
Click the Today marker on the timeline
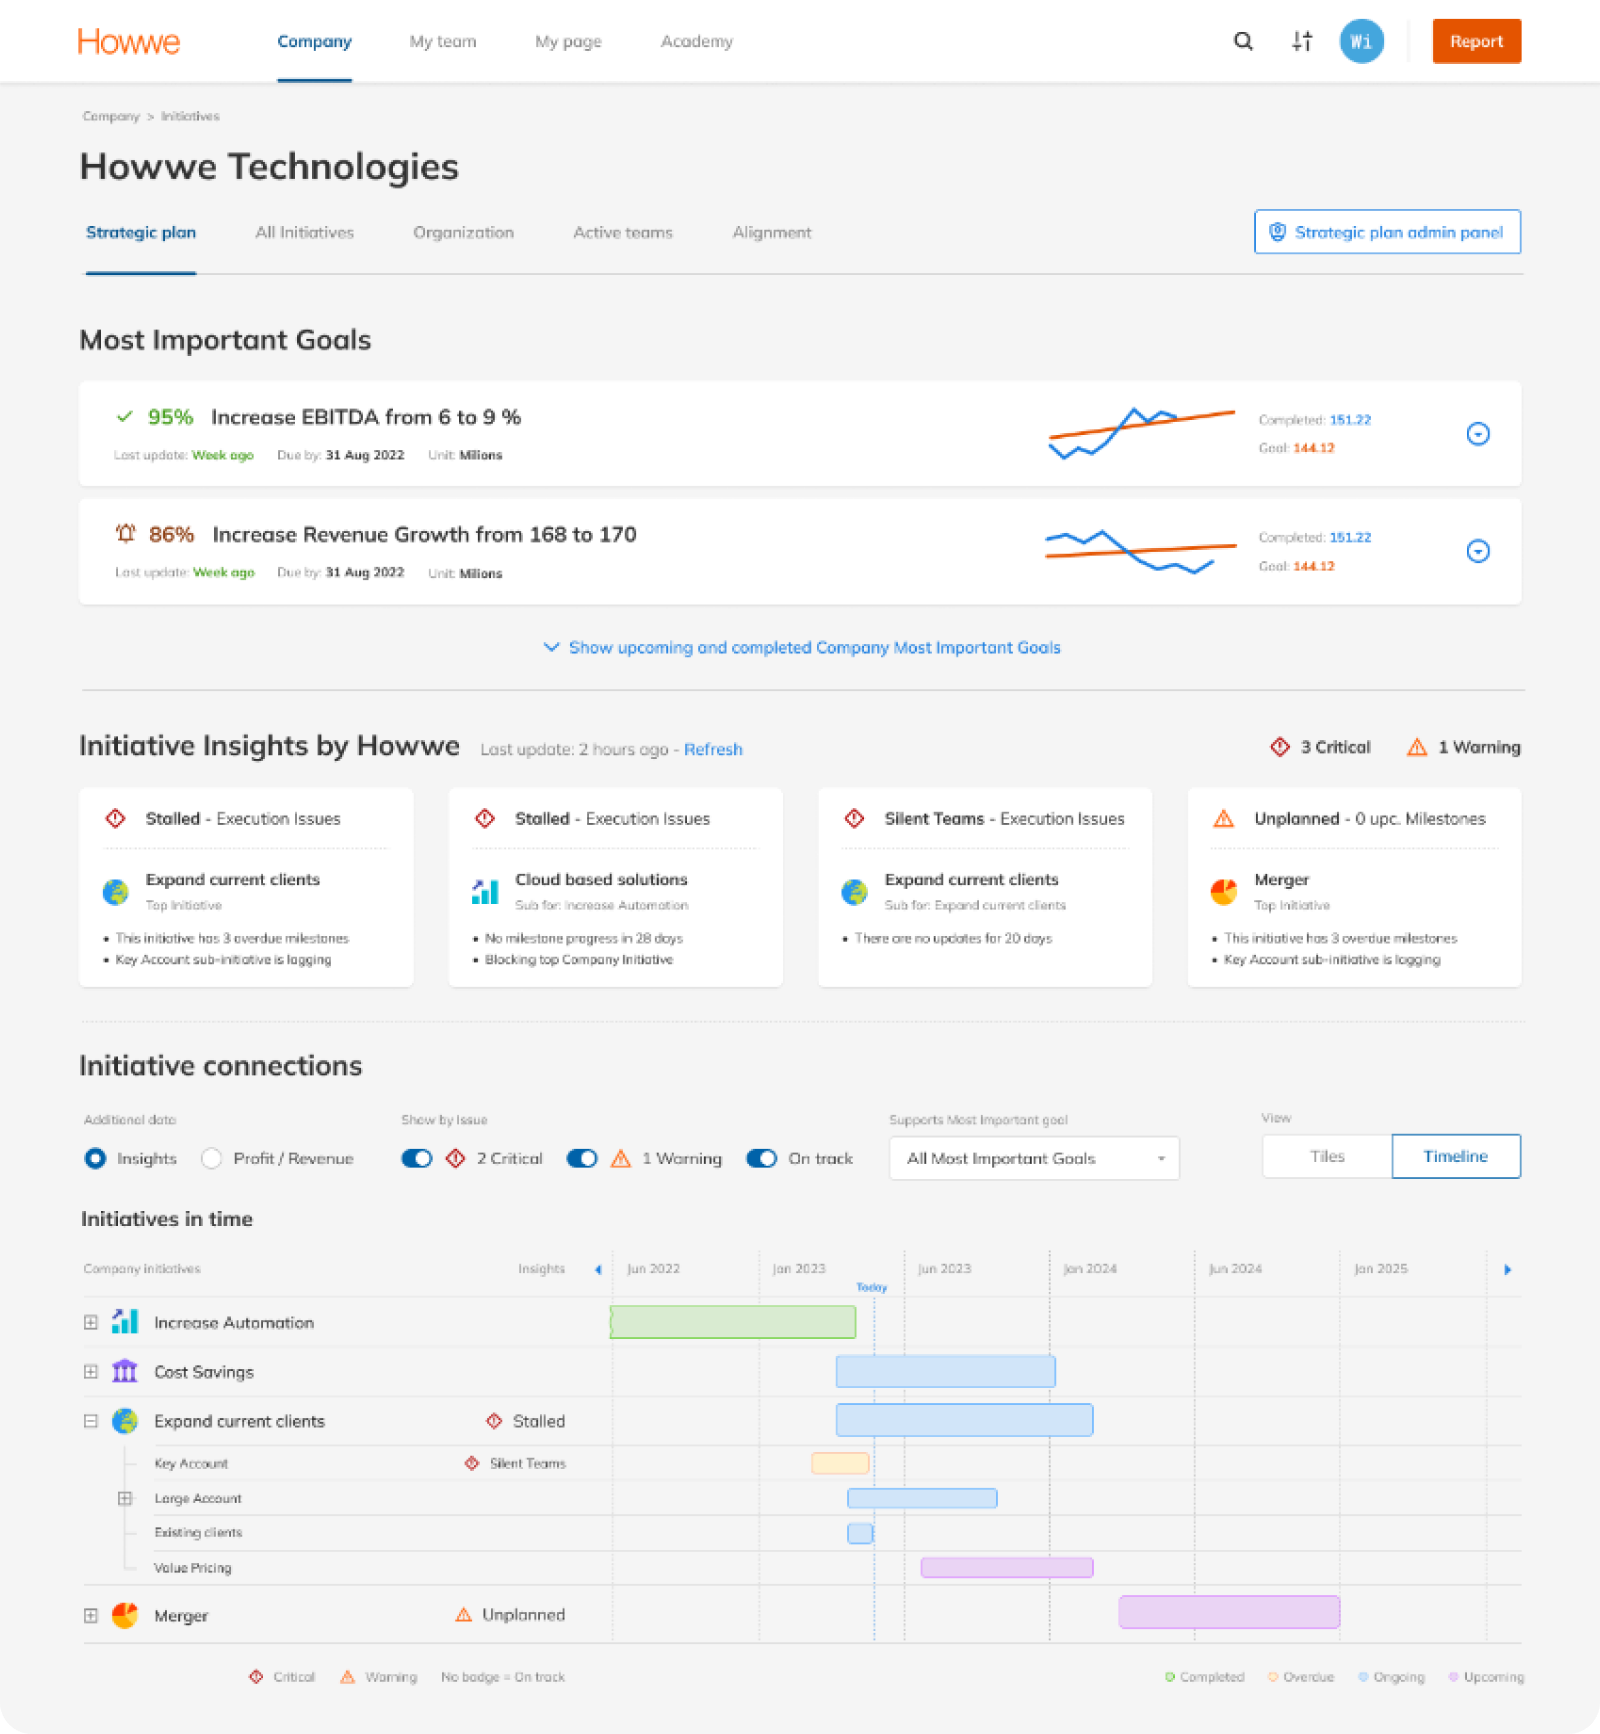pos(872,1287)
